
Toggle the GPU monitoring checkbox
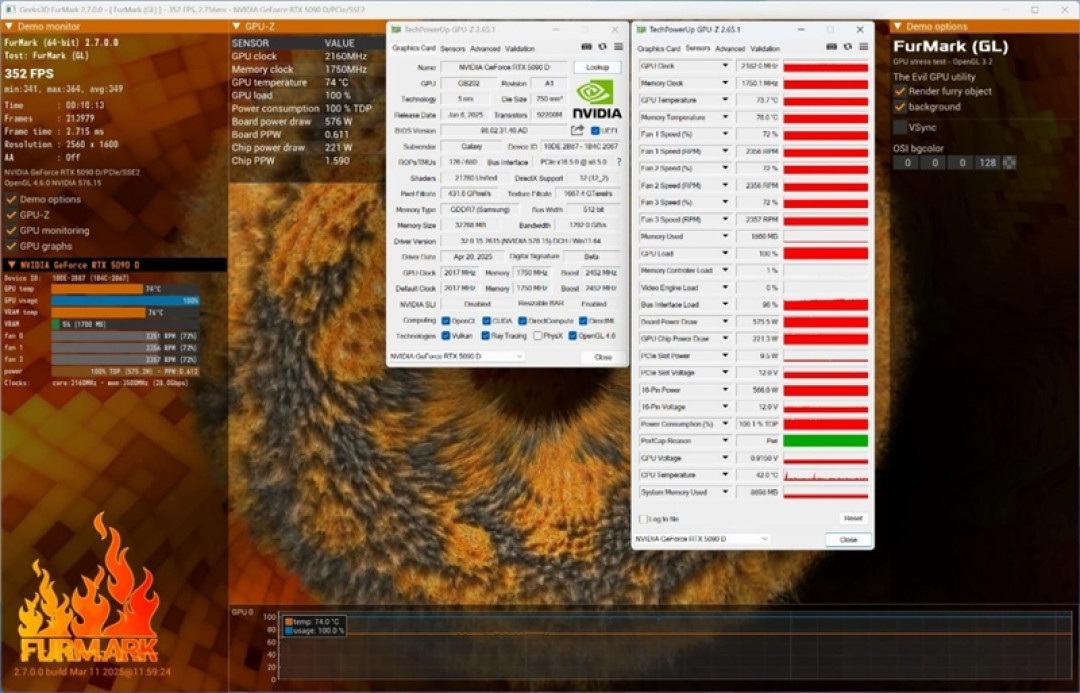point(12,231)
